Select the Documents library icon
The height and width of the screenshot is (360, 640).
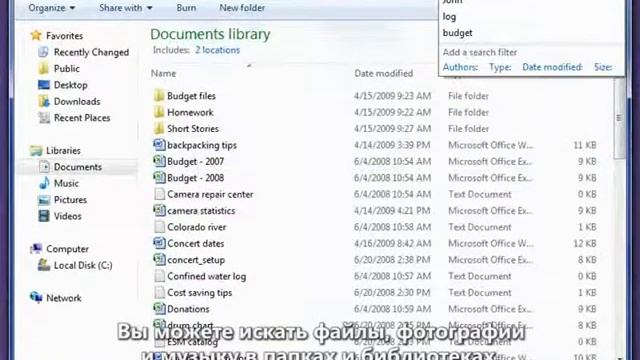[x=44, y=167]
